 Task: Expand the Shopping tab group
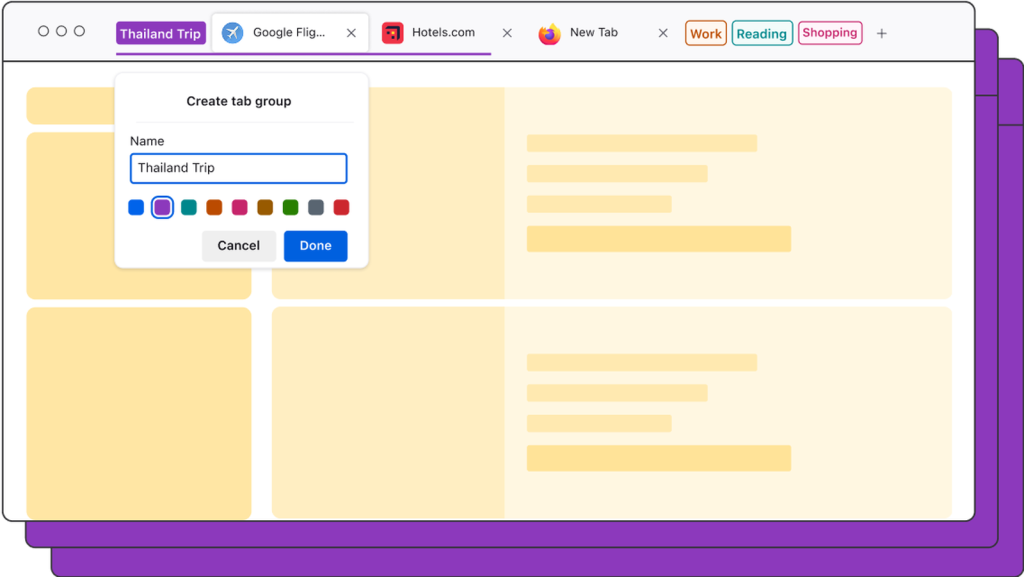coord(830,32)
